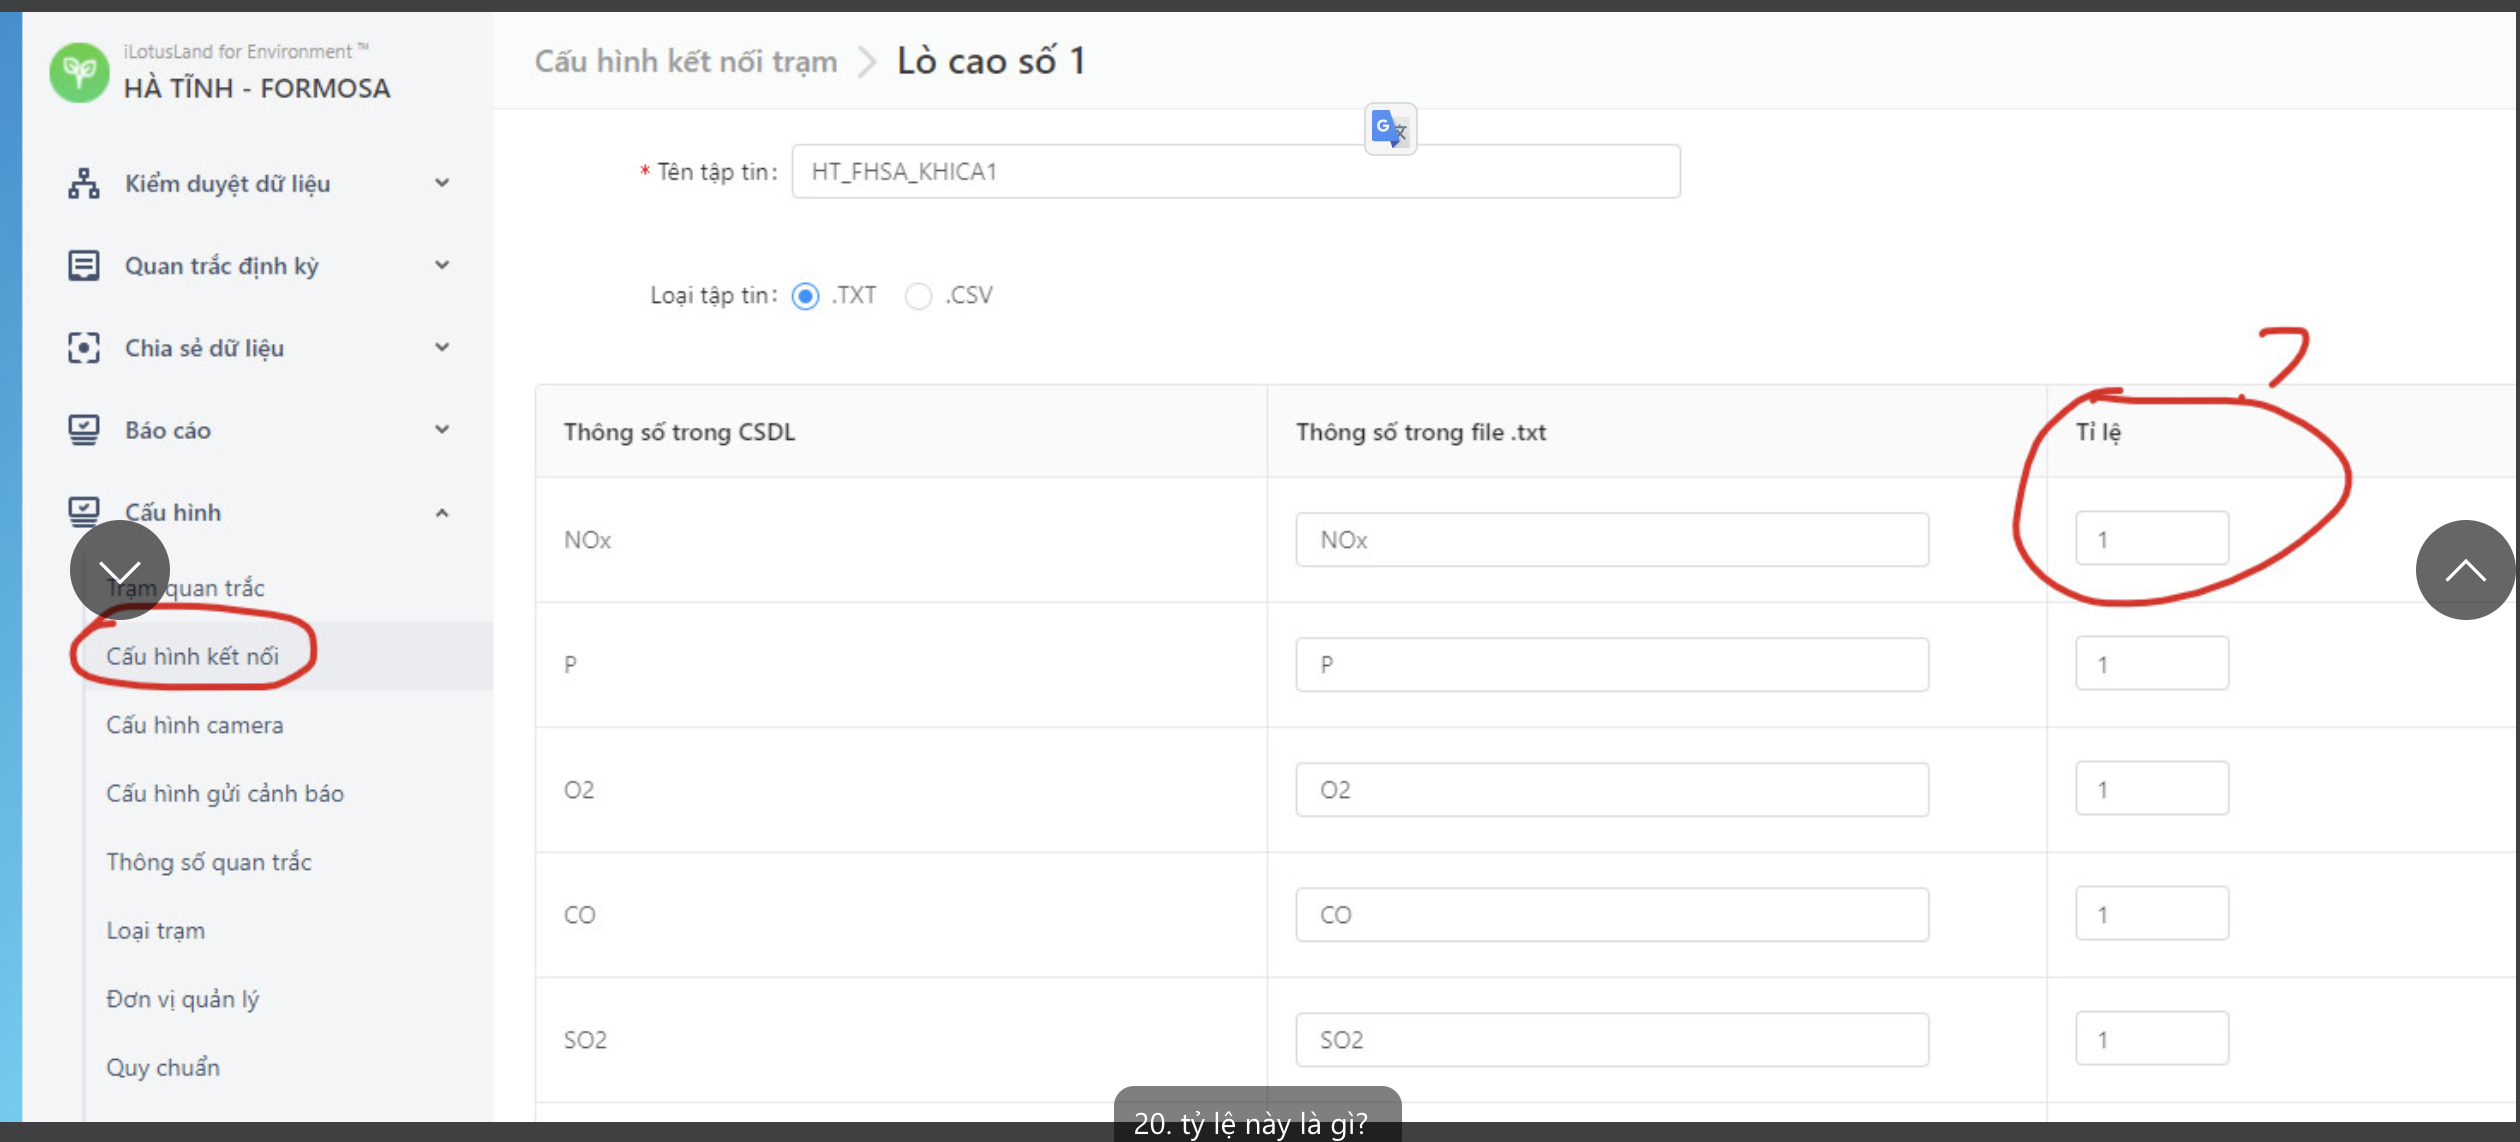Click the Kiểm duyệt dữ liệu sidebar icon
This screenshot has width=2520, height=1142.
[84, 184]
